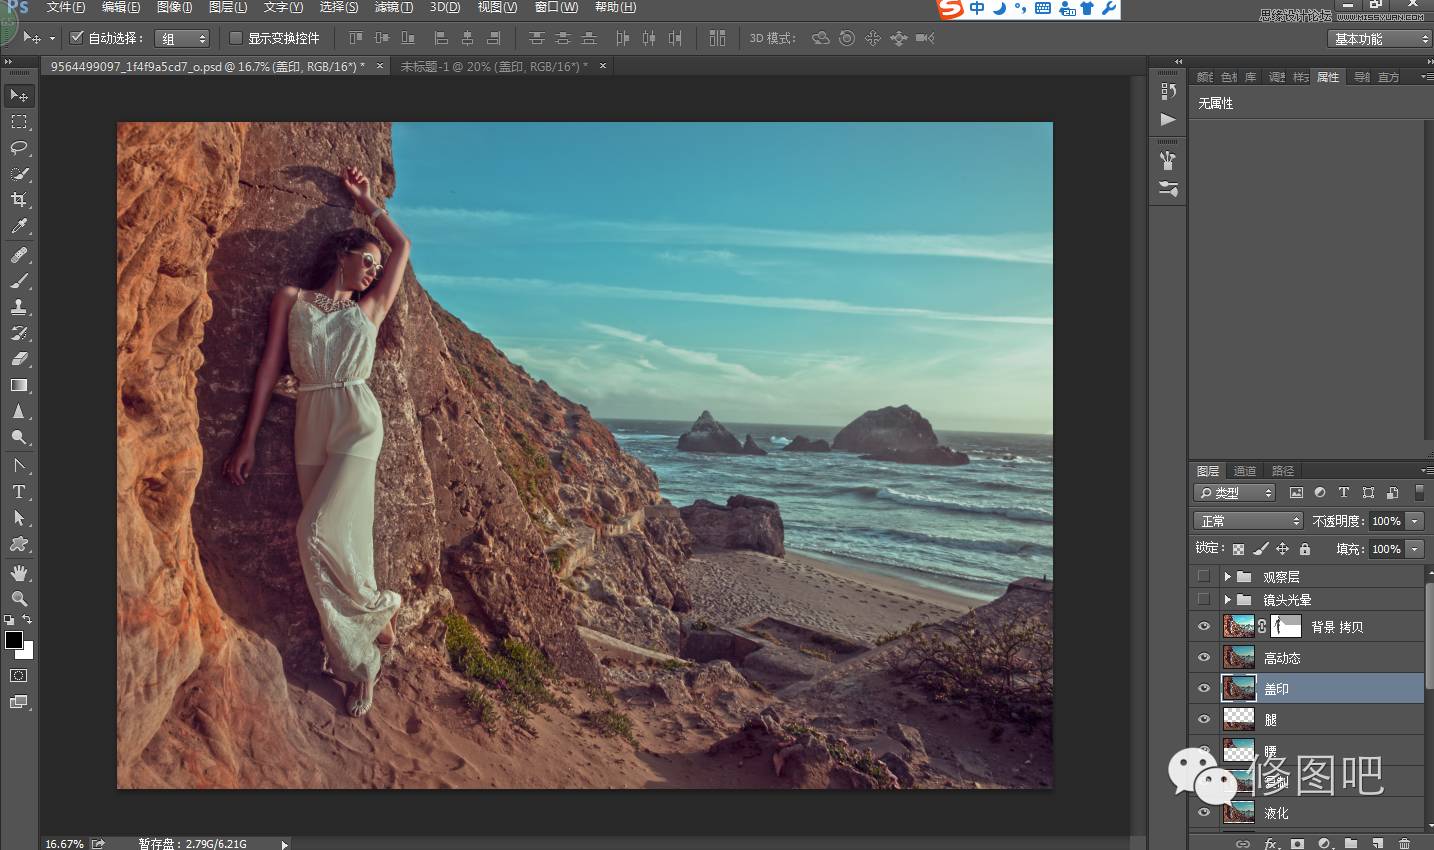Select the Lasso tool
Image resolution: width=1434 pixels, height=850 pixels.
pos(19,148)
